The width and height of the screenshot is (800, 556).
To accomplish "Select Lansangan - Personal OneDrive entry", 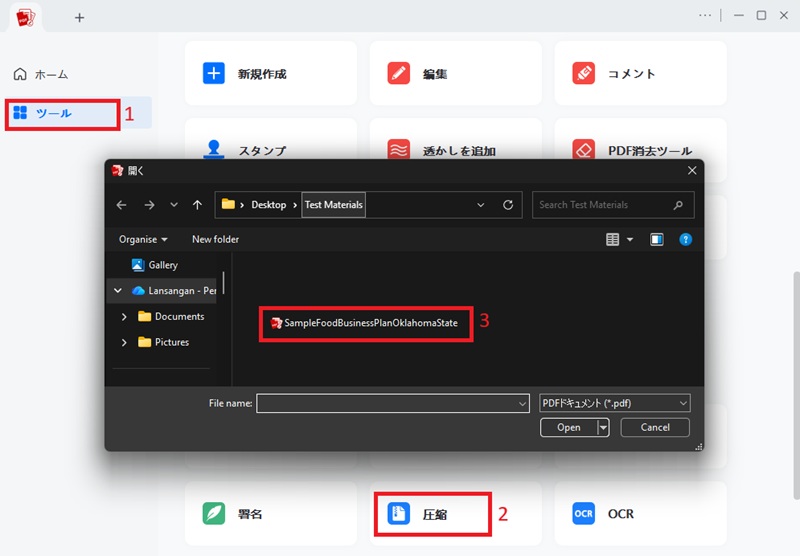I will click(173, 291).
